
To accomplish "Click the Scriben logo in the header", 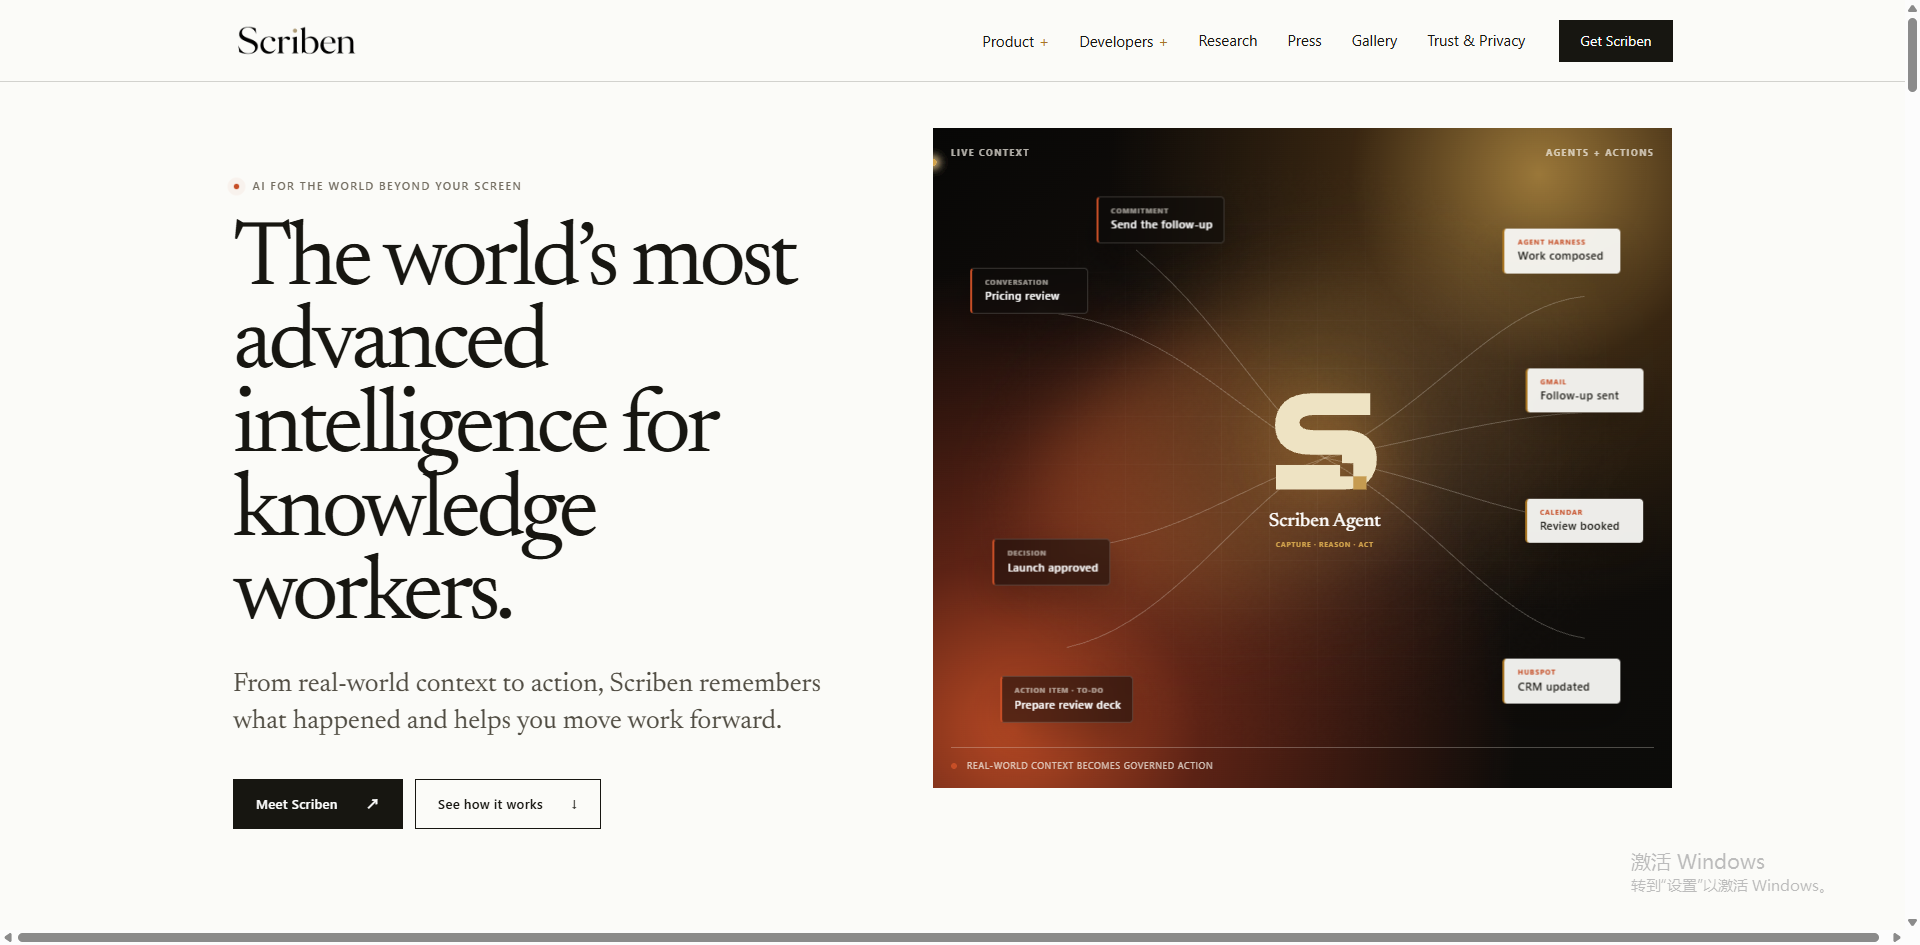I will tap(296, 41).
